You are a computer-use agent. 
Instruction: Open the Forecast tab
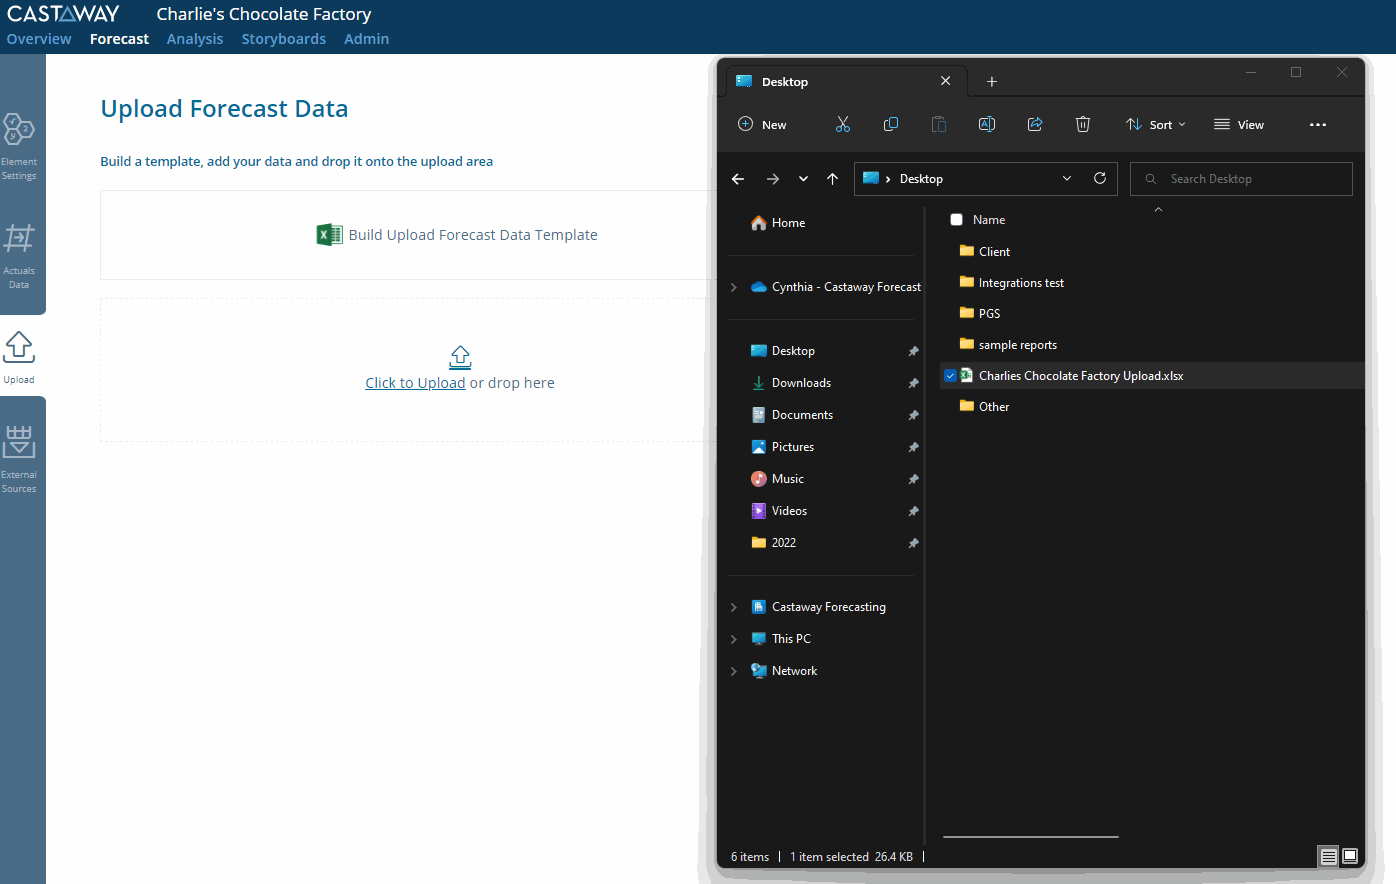point(119,39)
